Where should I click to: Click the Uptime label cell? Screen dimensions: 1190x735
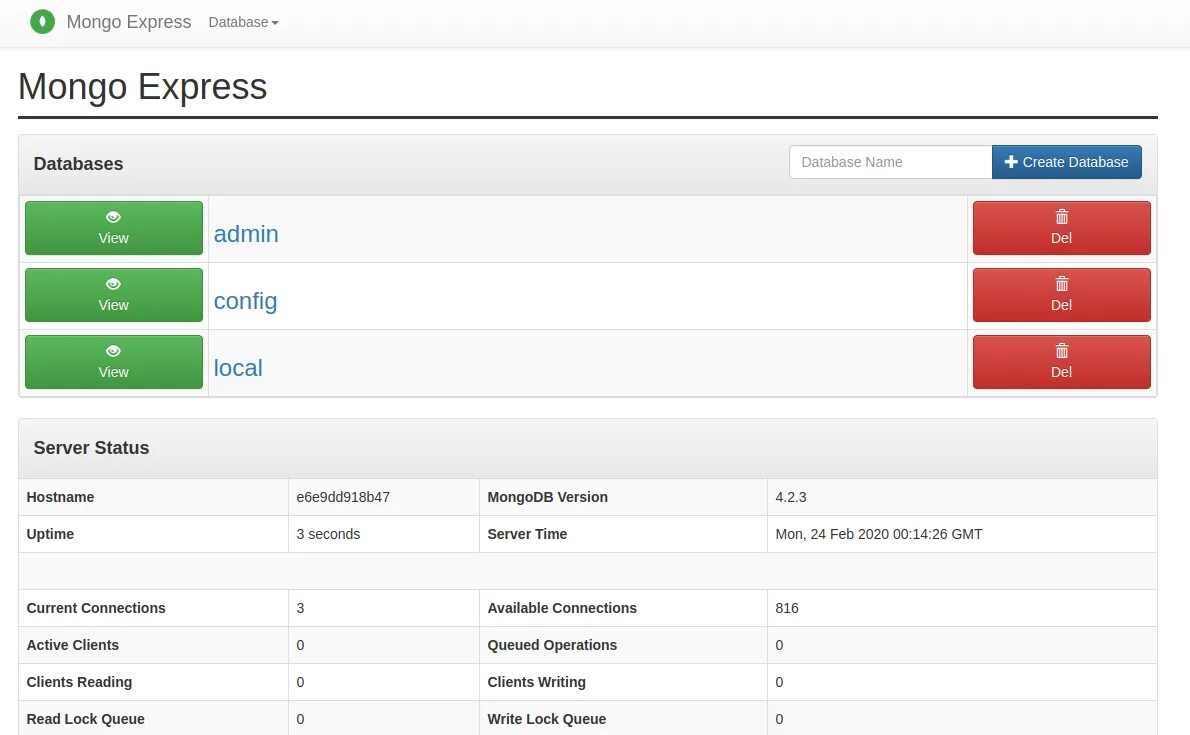click(x=153, y=534)
